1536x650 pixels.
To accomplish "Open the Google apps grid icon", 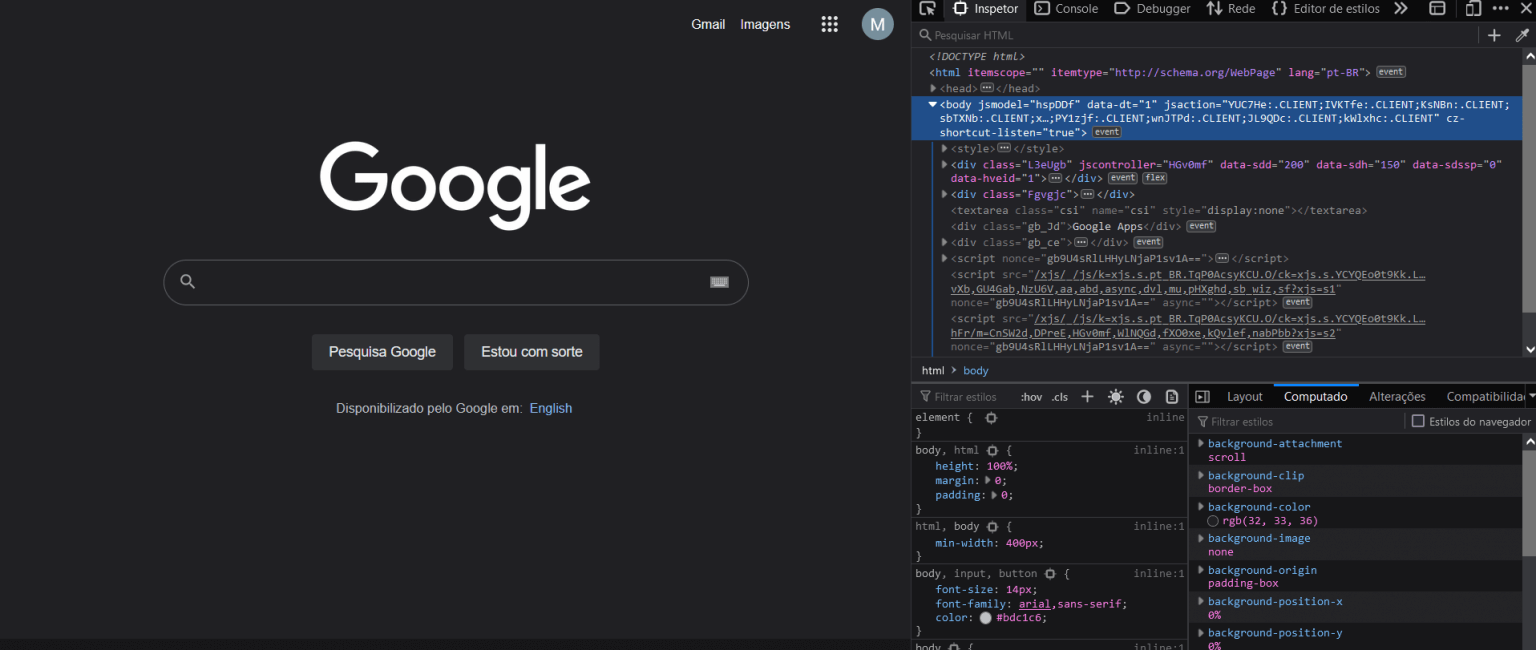I will [829, 24].
